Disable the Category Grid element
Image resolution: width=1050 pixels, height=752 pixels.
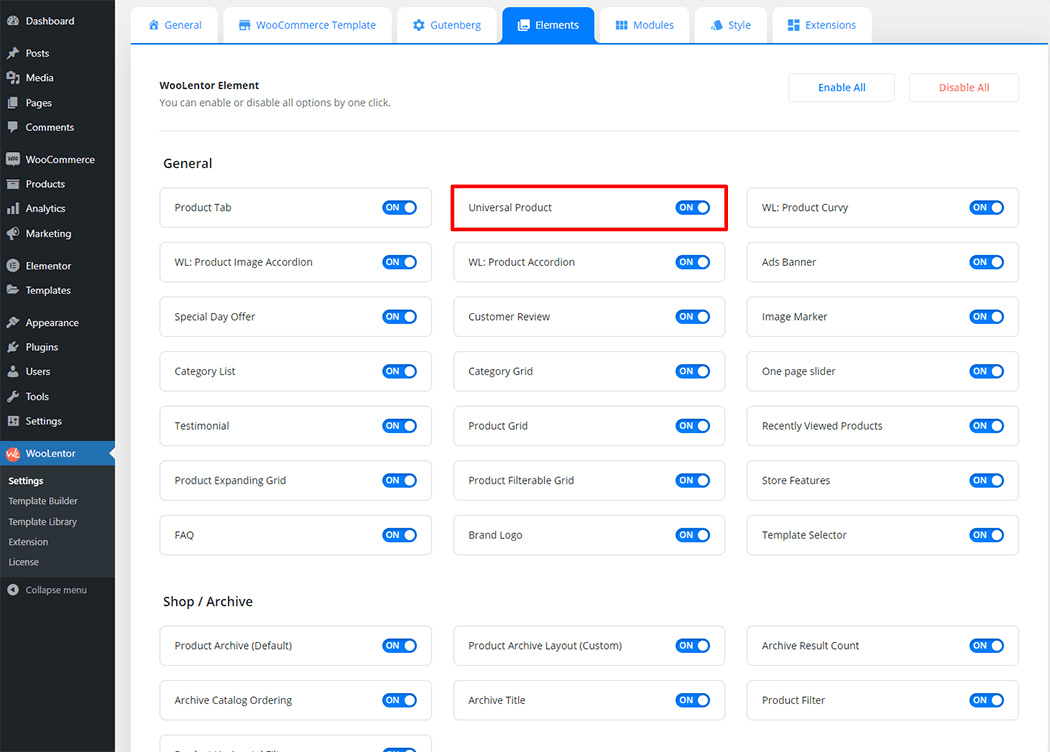pos(692,372)
